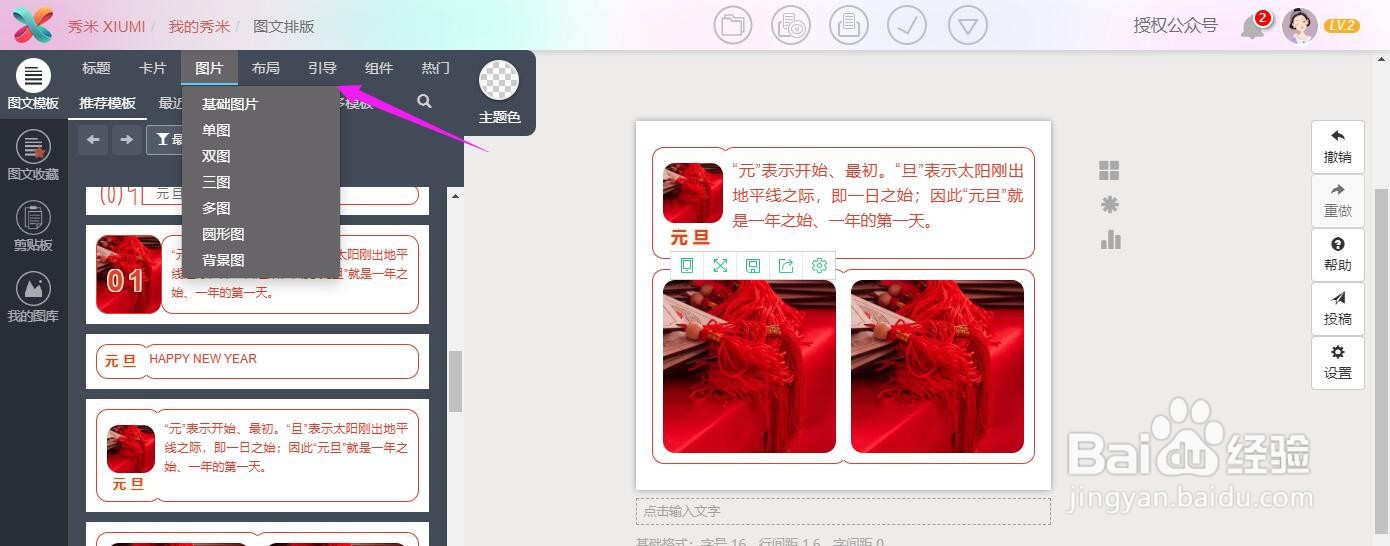Screen dimensions: 1390x546
Task: Click the LV.2 level badge
Action: [1341, 26]
